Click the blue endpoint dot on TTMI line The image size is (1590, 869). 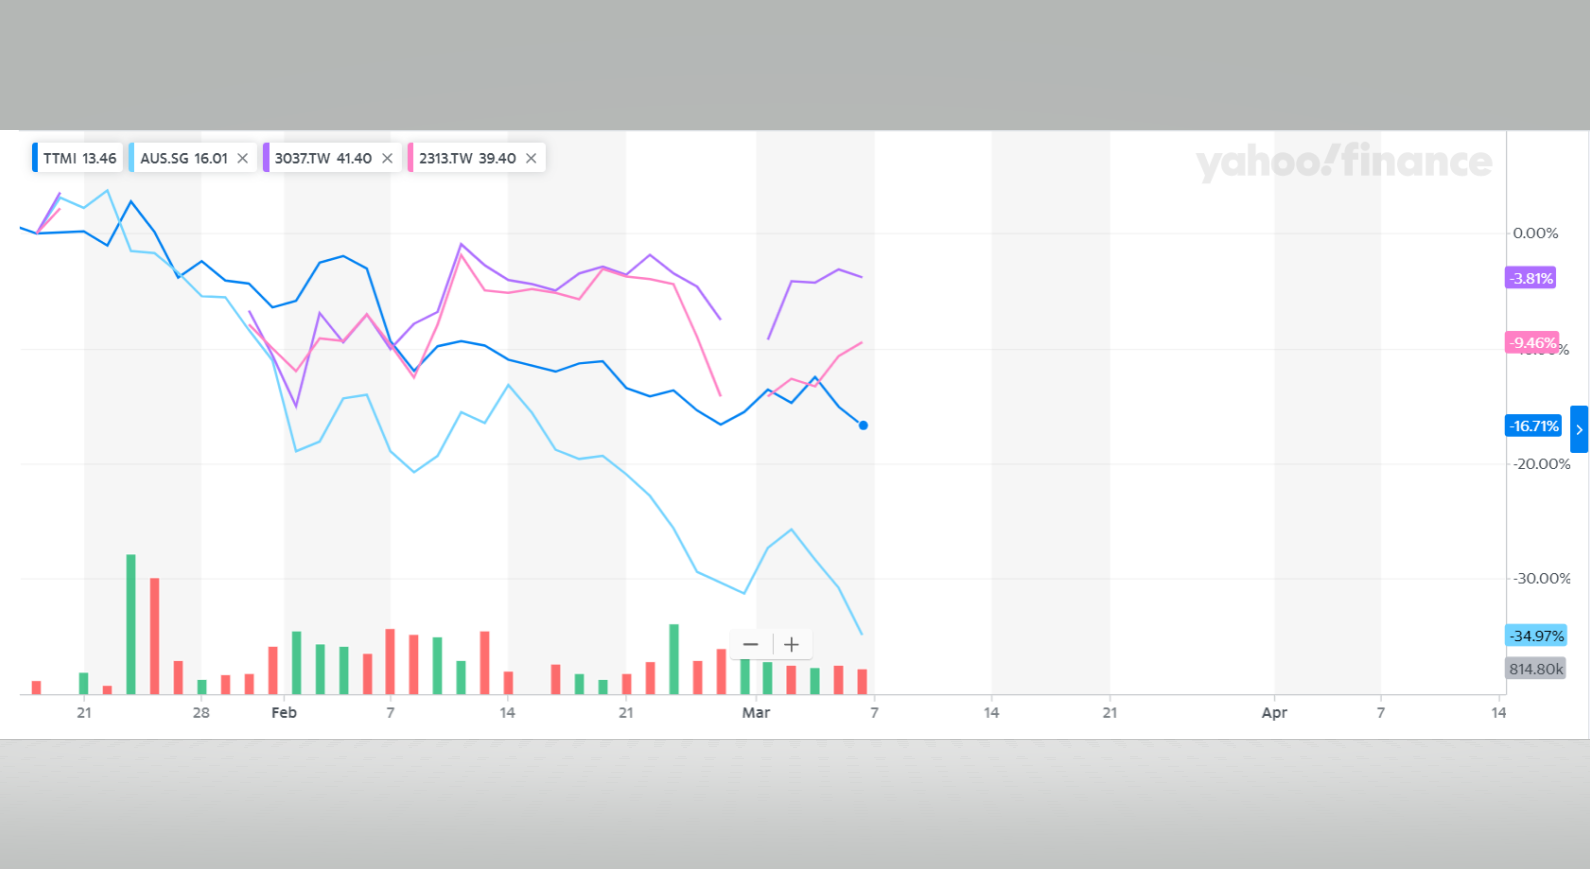[863, 426]
